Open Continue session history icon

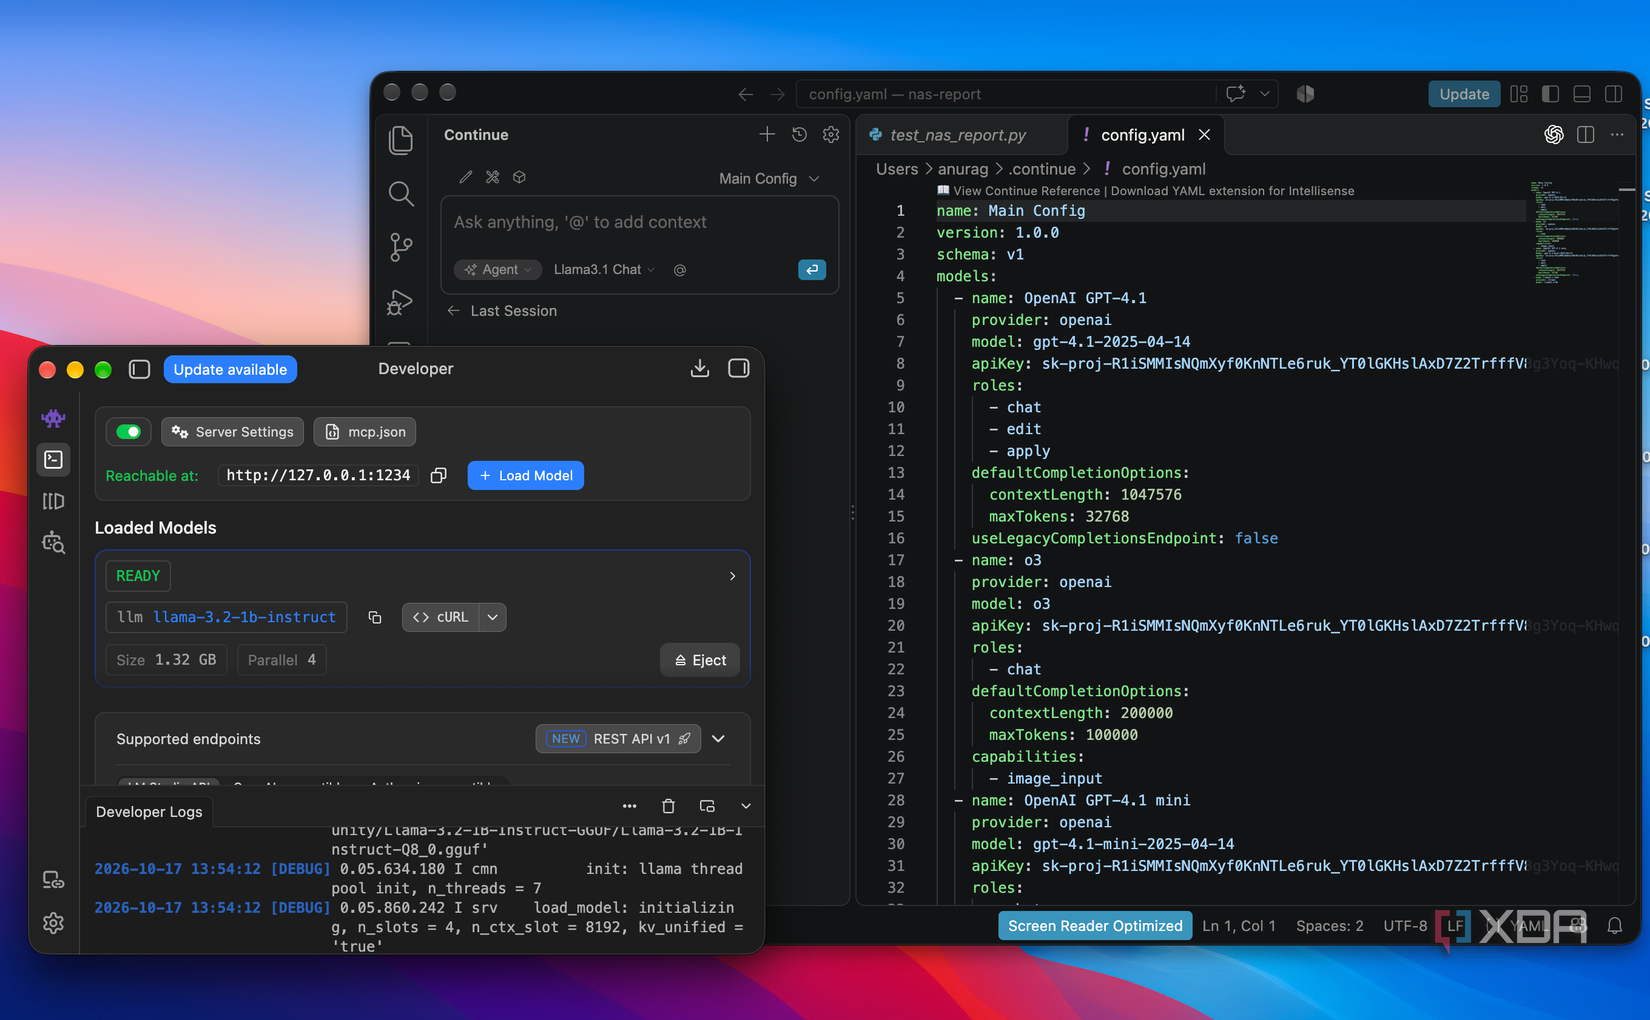[799, 134]
